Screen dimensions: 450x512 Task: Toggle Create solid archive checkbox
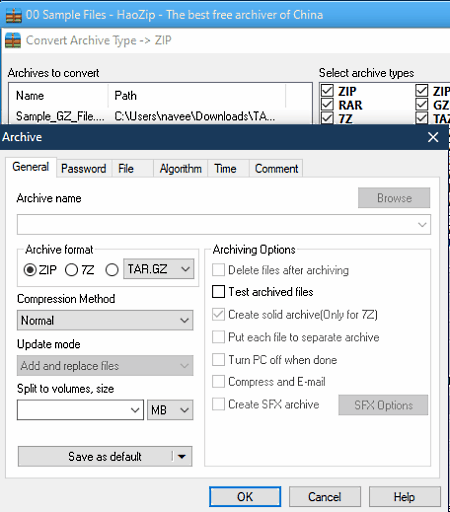pyautogui.click(x=218, y=315)
